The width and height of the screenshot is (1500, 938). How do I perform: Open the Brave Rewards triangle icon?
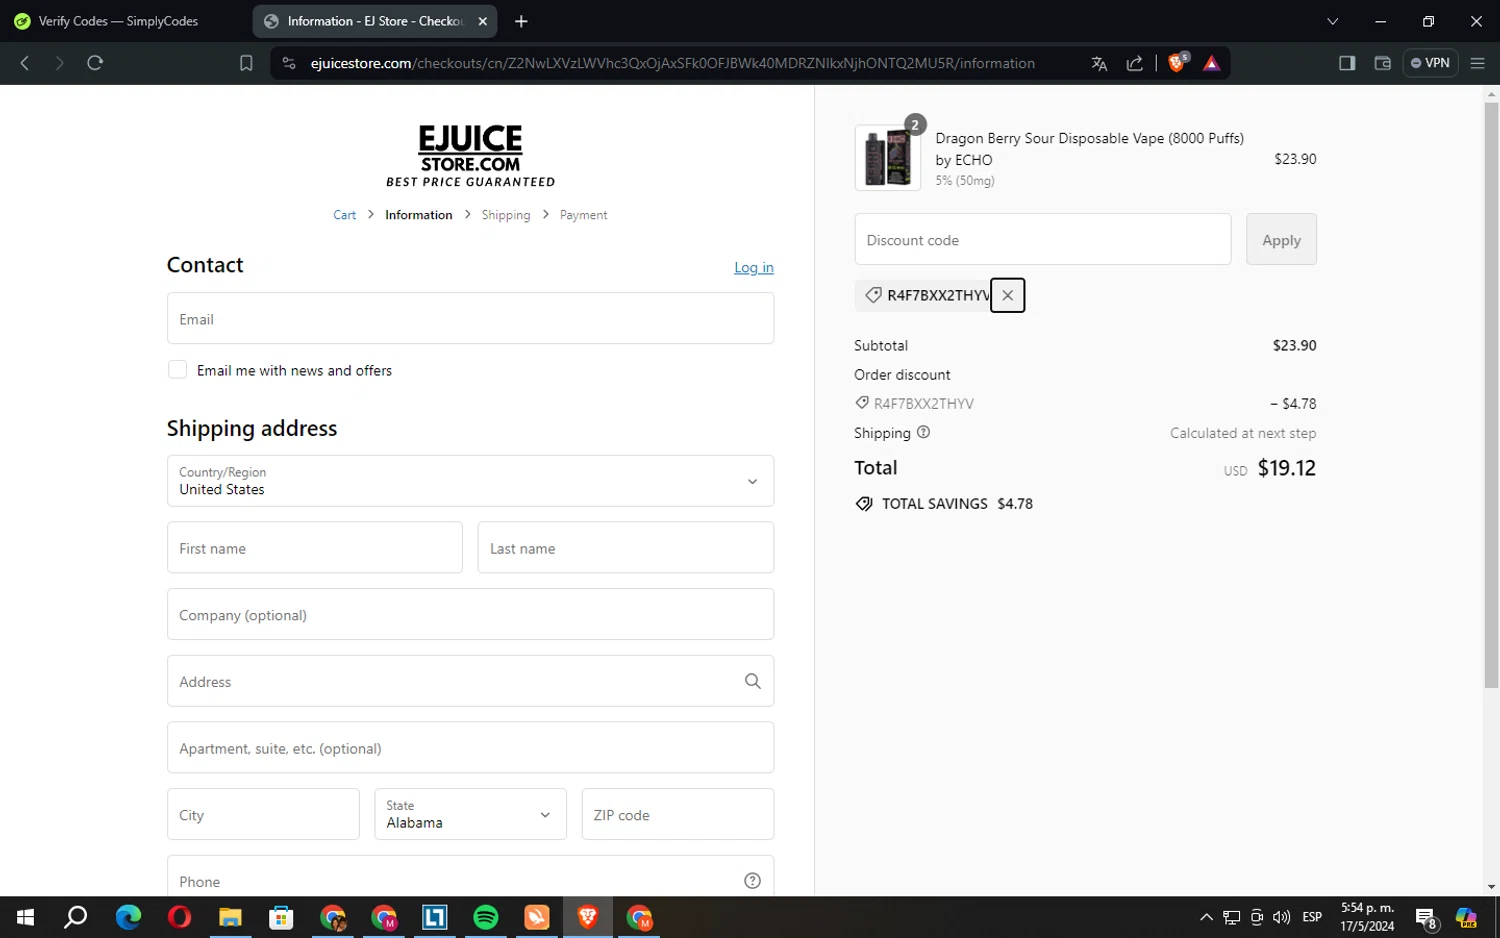(x=1211, y=63)
